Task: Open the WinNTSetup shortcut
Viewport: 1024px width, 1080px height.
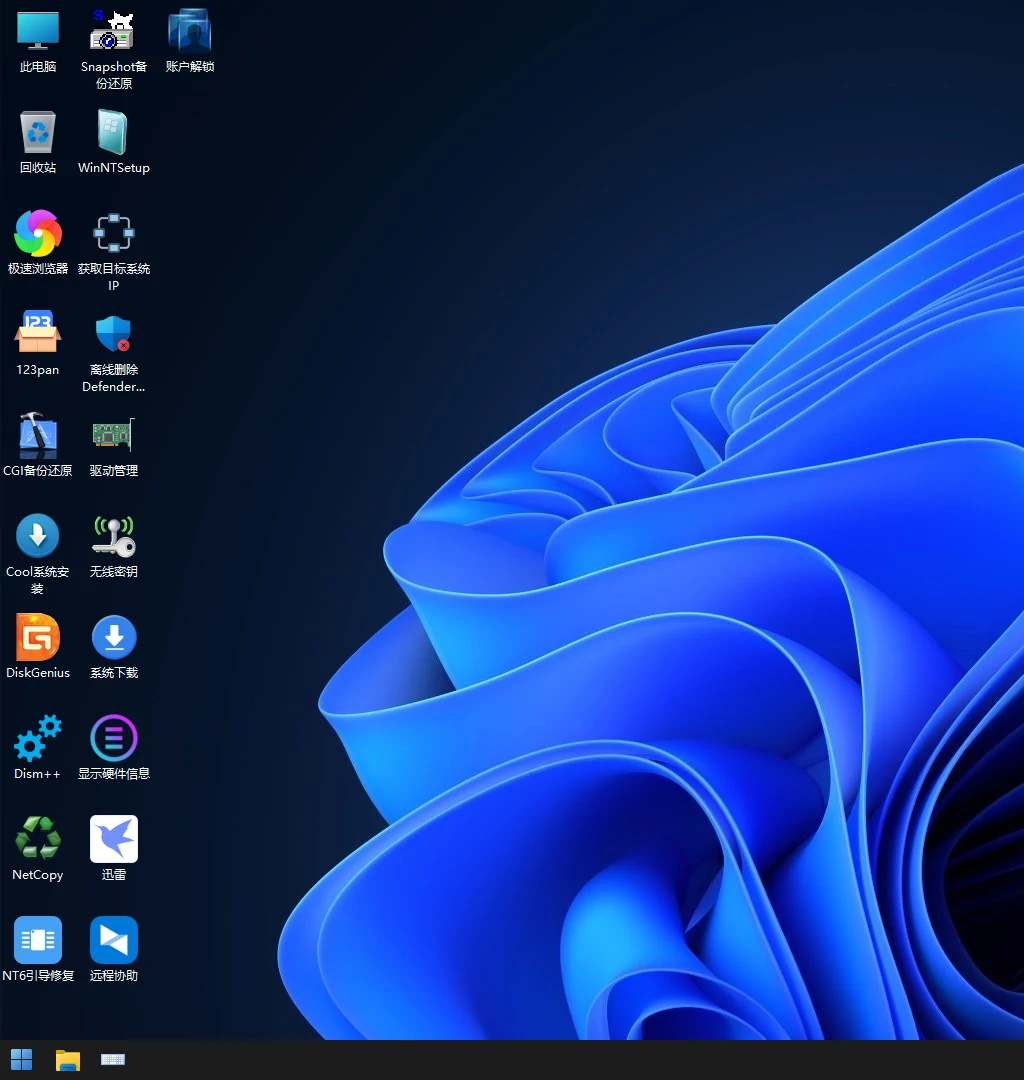Action: [x=113, y=133]
